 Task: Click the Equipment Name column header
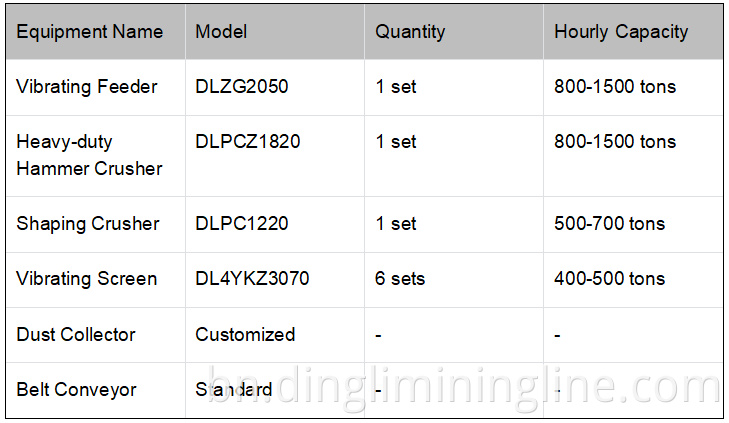click(x=89, y=32)
